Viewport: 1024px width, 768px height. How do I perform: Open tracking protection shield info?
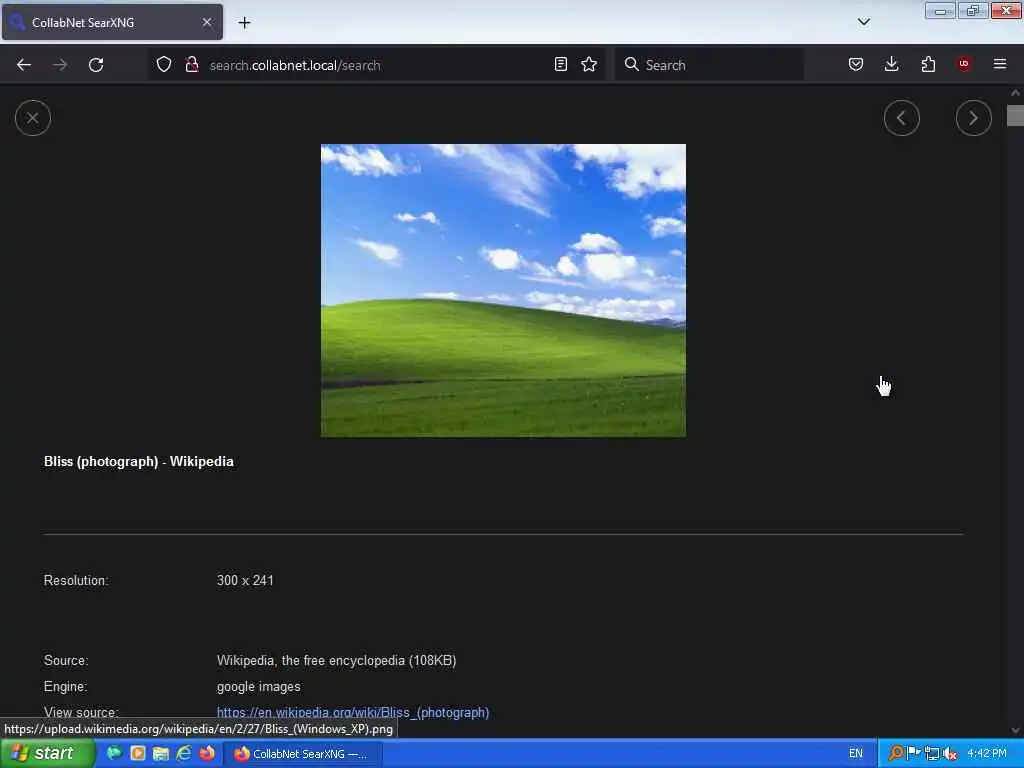pyautogui.click(x=164, y=64)
